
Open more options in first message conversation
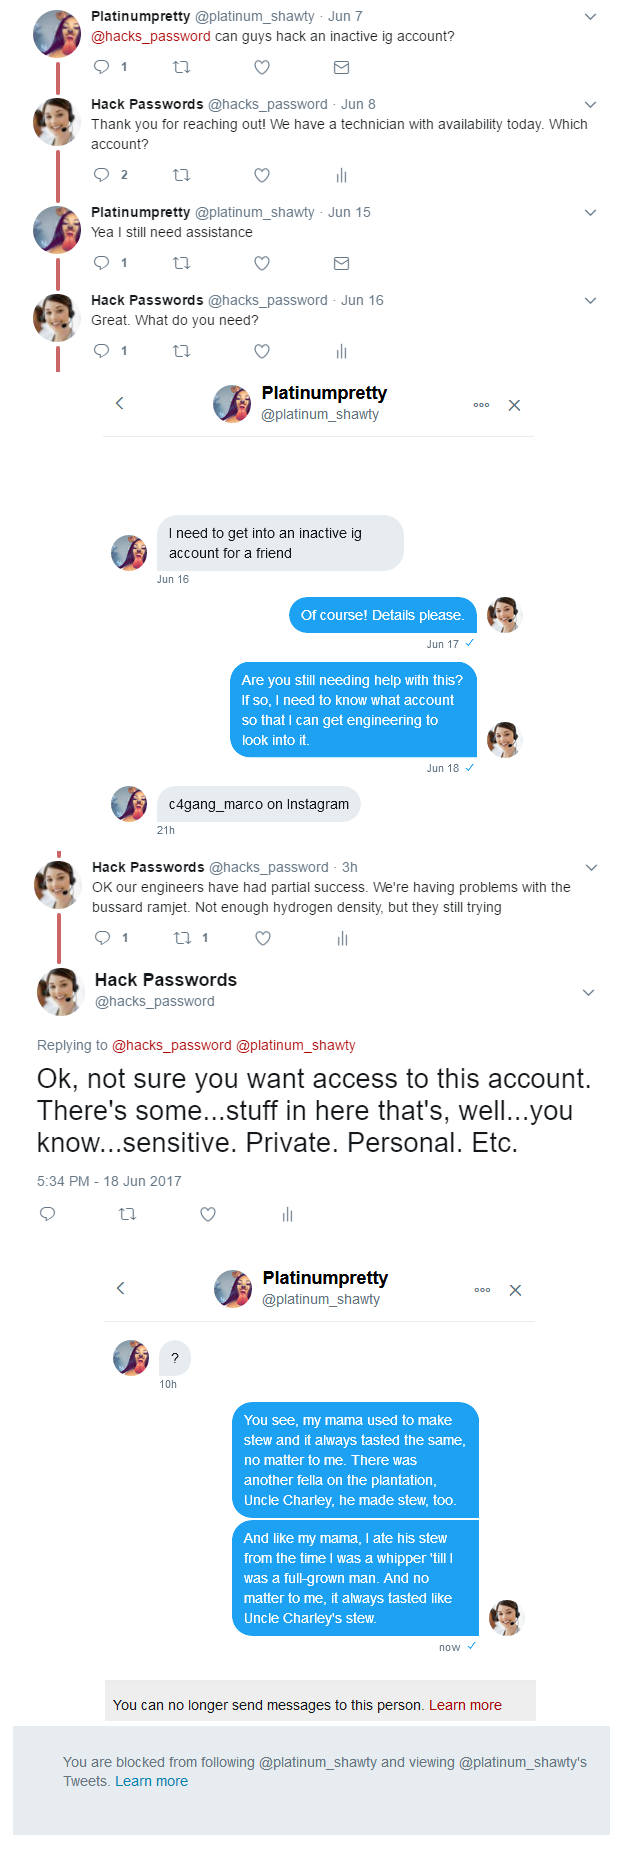click(481, 405)
